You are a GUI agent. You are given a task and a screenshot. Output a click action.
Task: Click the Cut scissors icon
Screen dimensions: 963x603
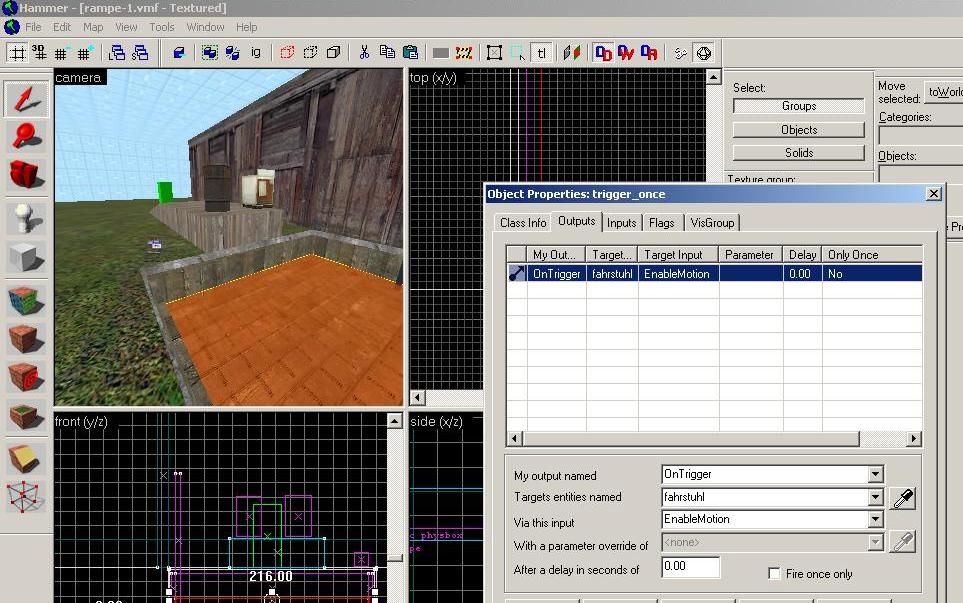click(364, 53)
